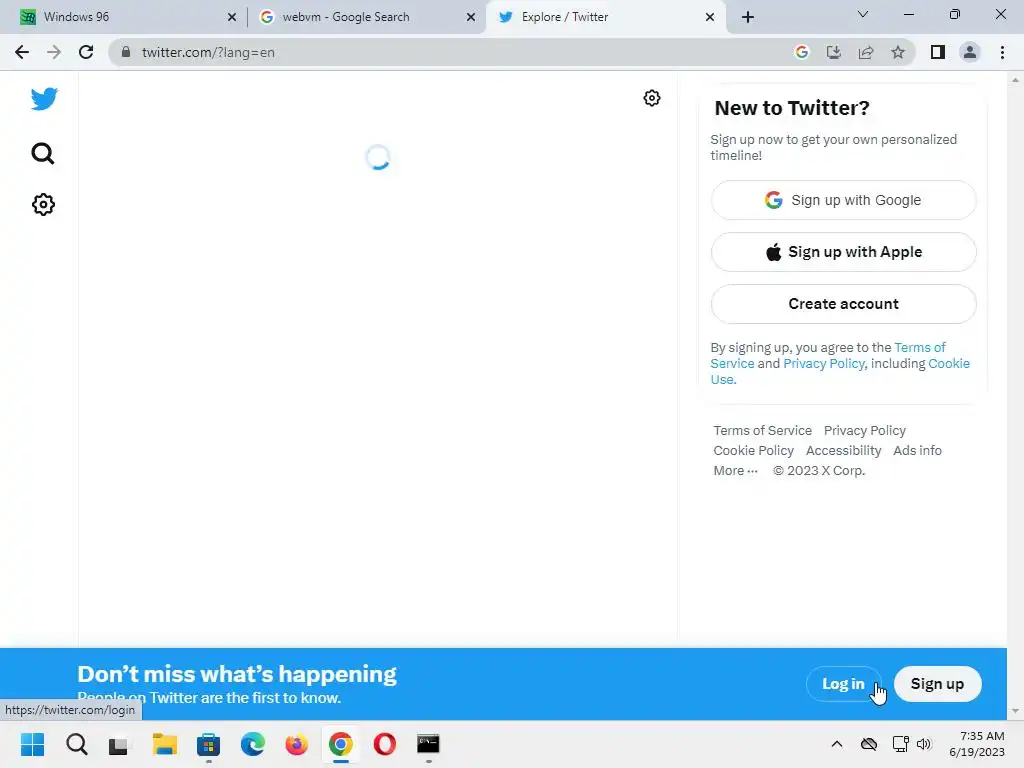This screenshot has width=1024, height=768.
Task: Open Settings gear in the Twitter sidebar
Action: coord(43,204)
